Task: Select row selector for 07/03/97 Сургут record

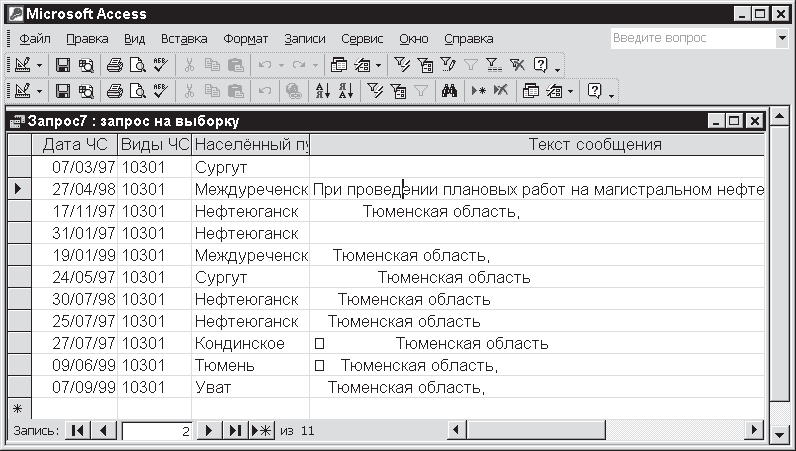Action: (x=17, y=167)
